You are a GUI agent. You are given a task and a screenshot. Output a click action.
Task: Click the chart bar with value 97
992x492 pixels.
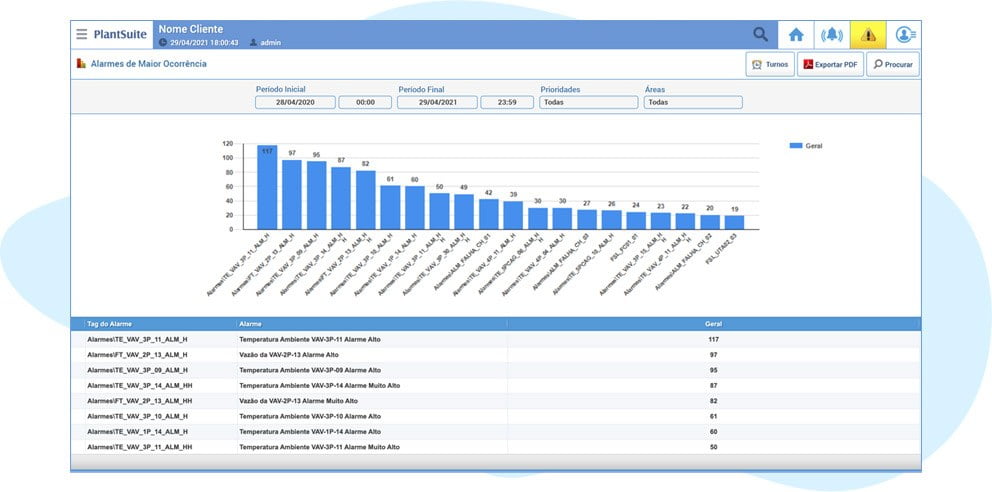pos(292,194)
